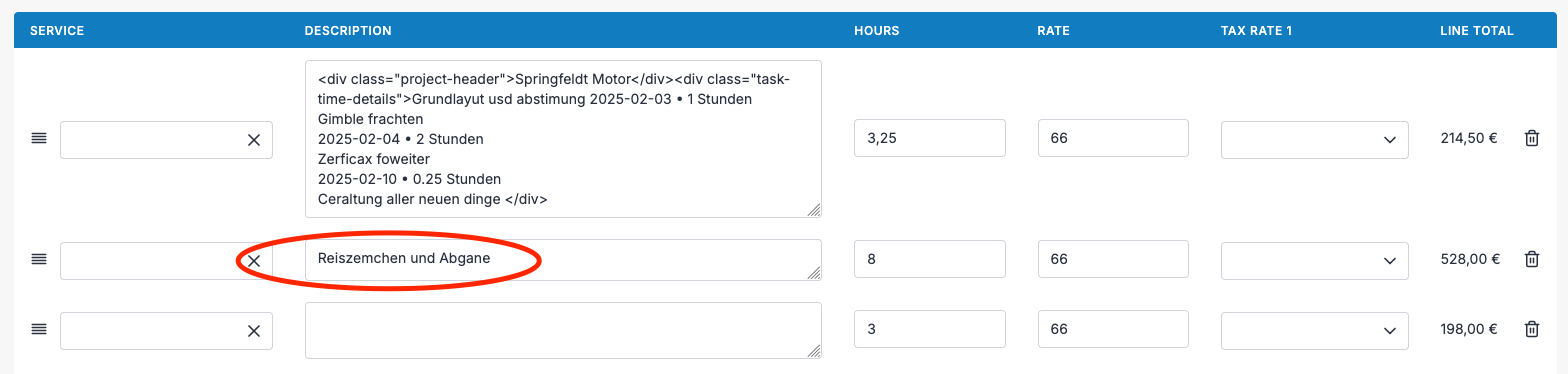Click resize grip of first description textarea
1568x374 pixels.
point(814,210)
